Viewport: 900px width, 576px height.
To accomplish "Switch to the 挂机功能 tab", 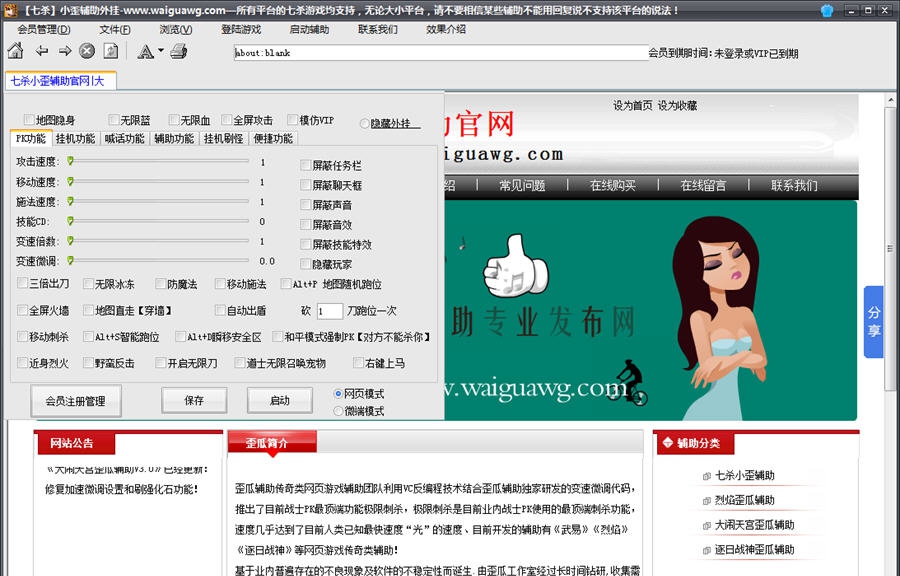I will pos(75,139).
